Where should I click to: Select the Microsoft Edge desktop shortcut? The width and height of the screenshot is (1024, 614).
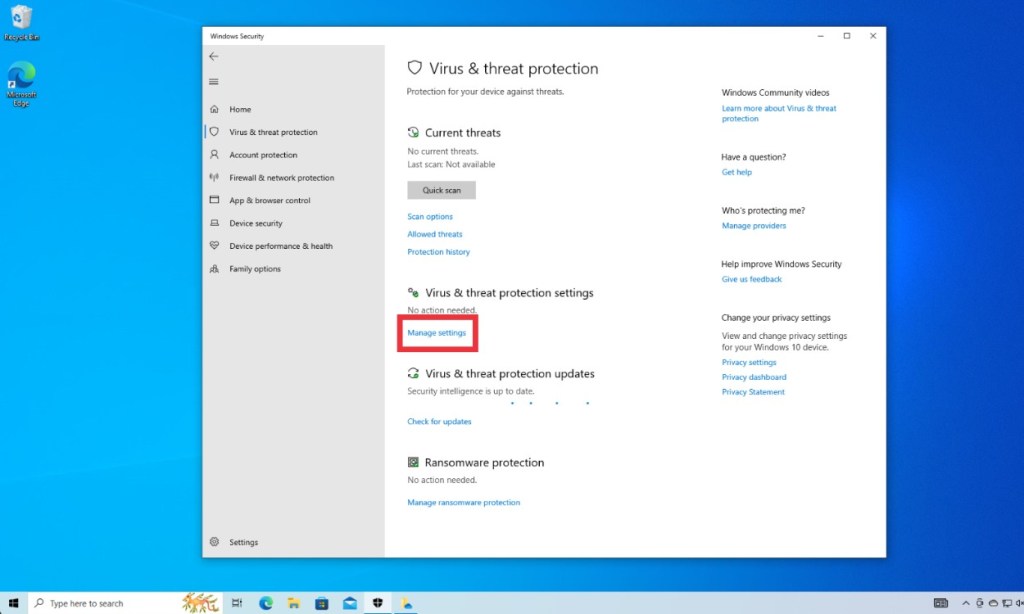click(x=22, y=84)
